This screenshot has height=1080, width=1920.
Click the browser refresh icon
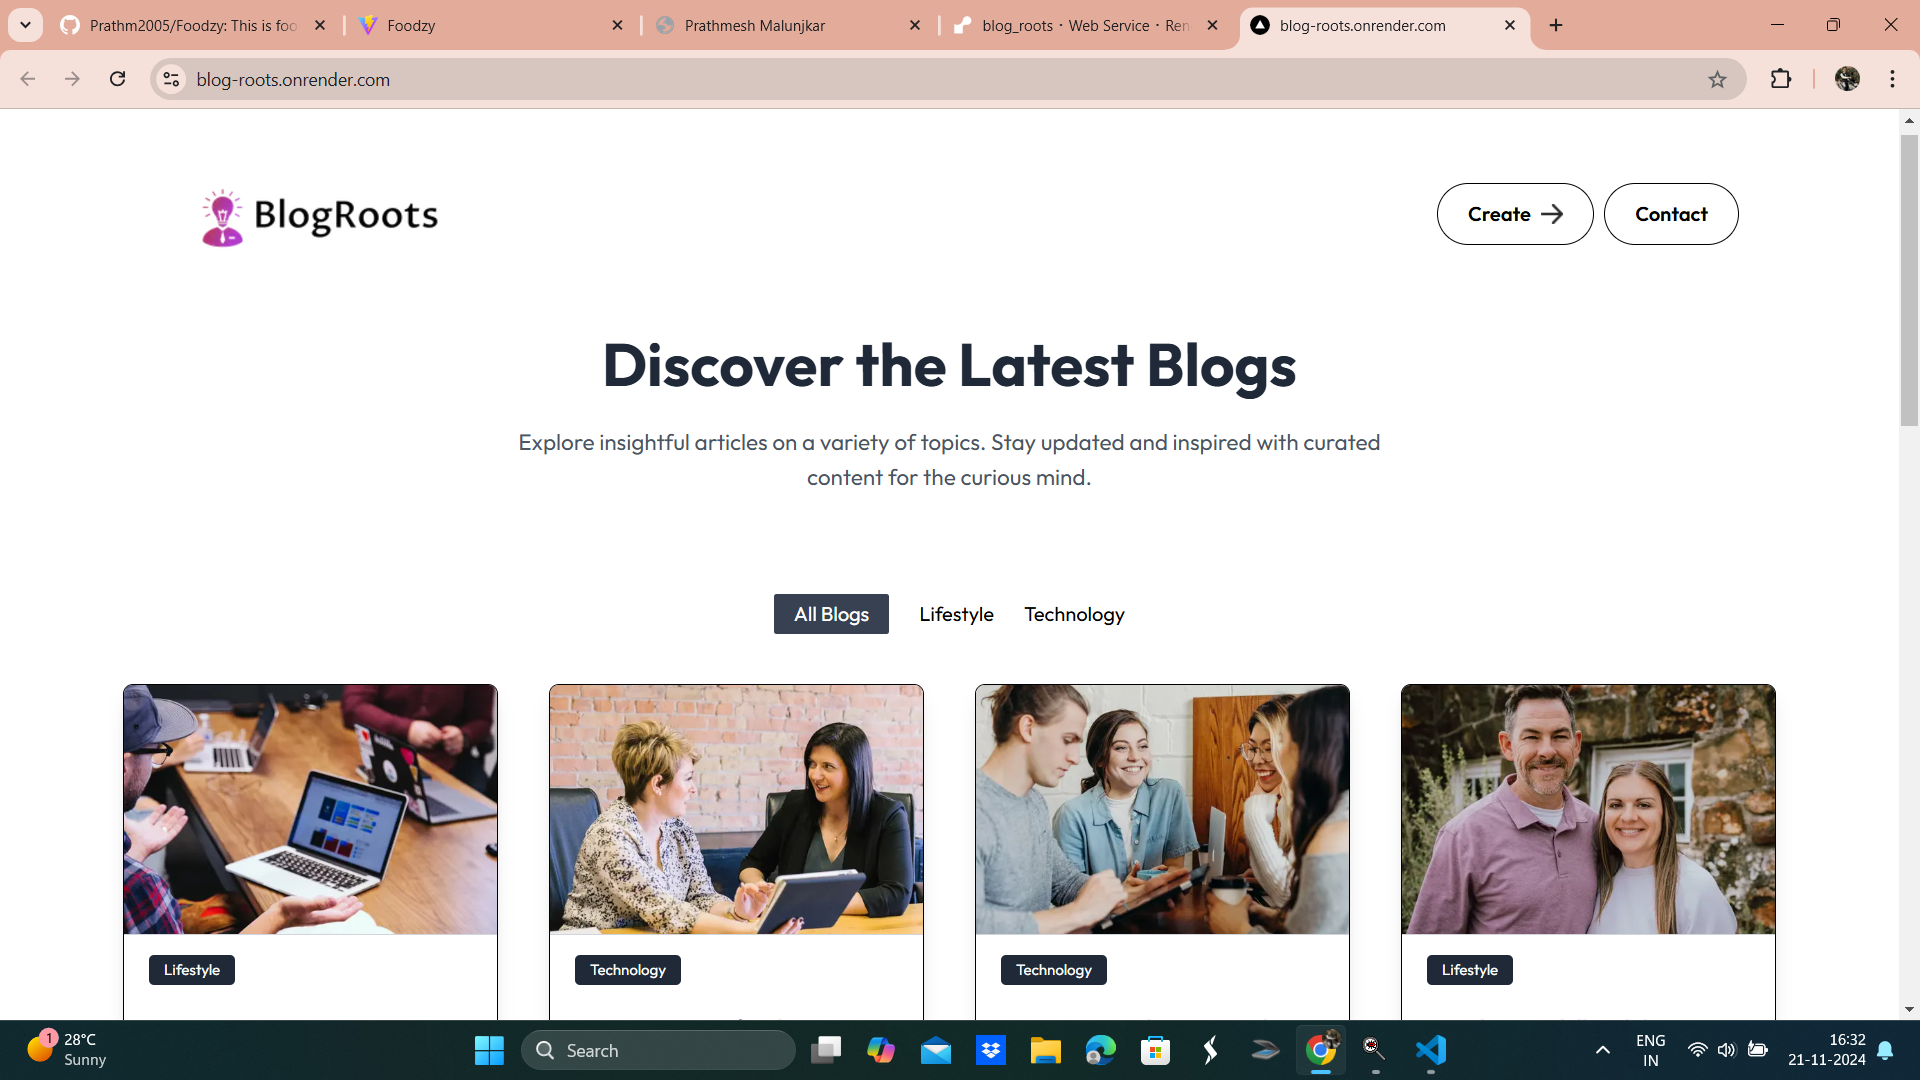119,79
